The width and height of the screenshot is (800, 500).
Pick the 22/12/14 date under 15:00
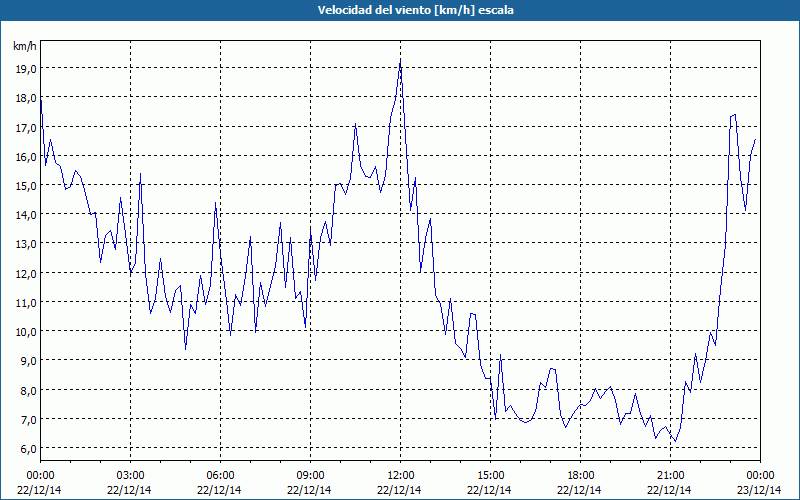(x=489, y=490)
